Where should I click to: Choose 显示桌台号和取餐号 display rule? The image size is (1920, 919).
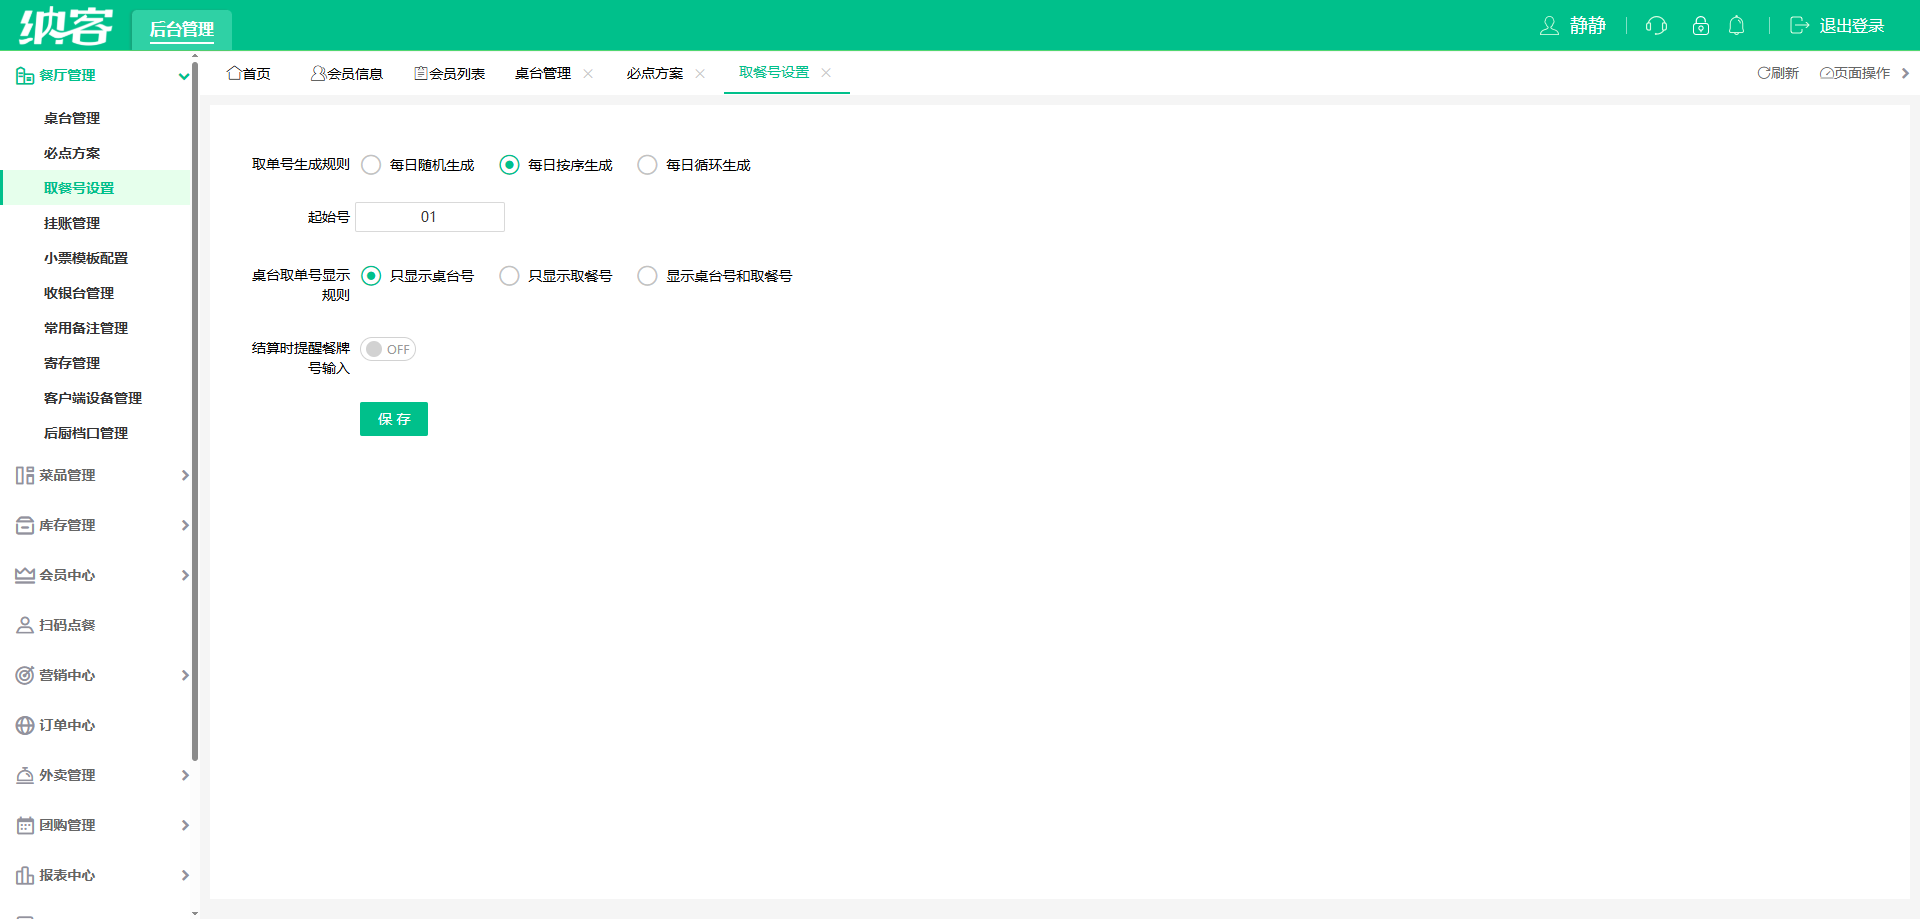point(647,276)
